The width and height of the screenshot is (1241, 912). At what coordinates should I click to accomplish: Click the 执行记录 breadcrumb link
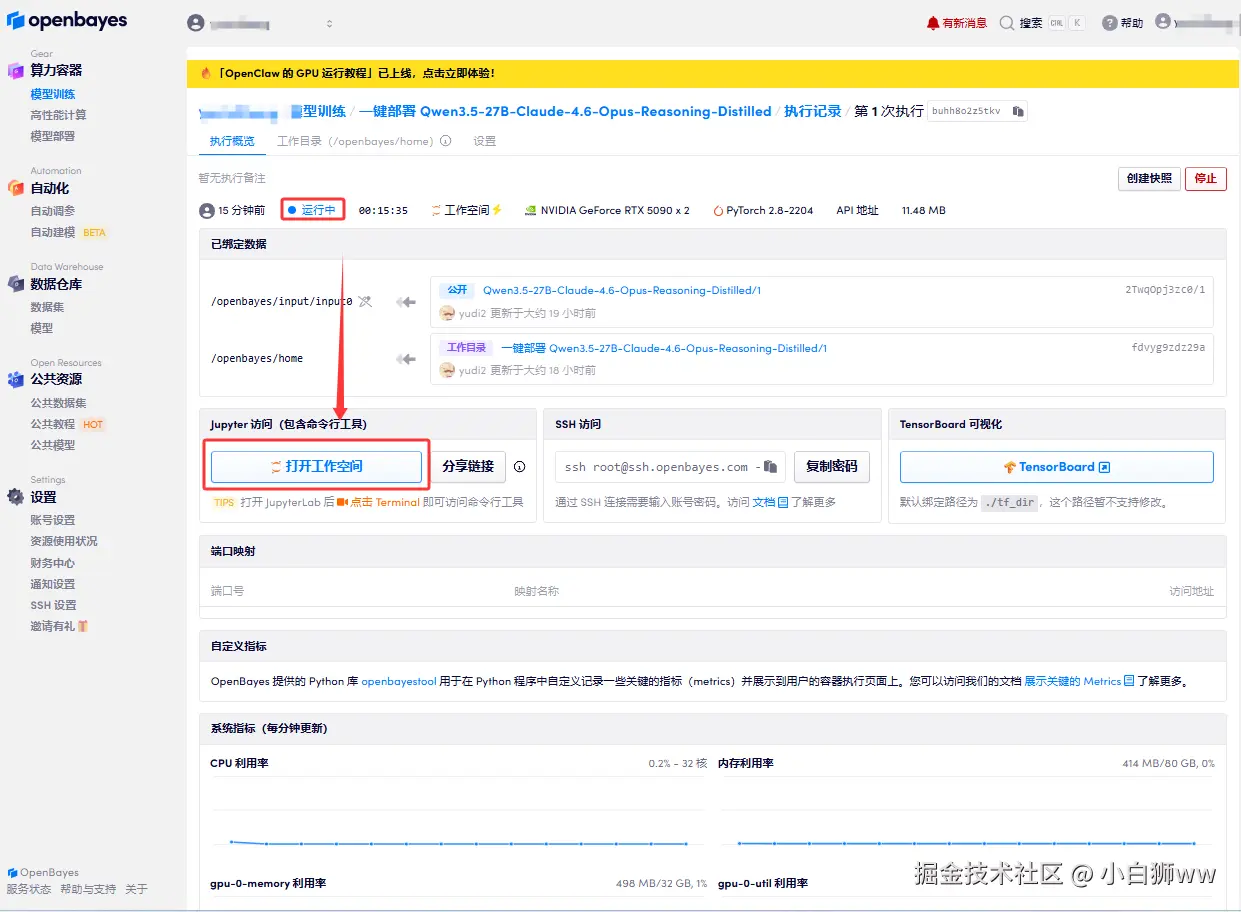813,111
